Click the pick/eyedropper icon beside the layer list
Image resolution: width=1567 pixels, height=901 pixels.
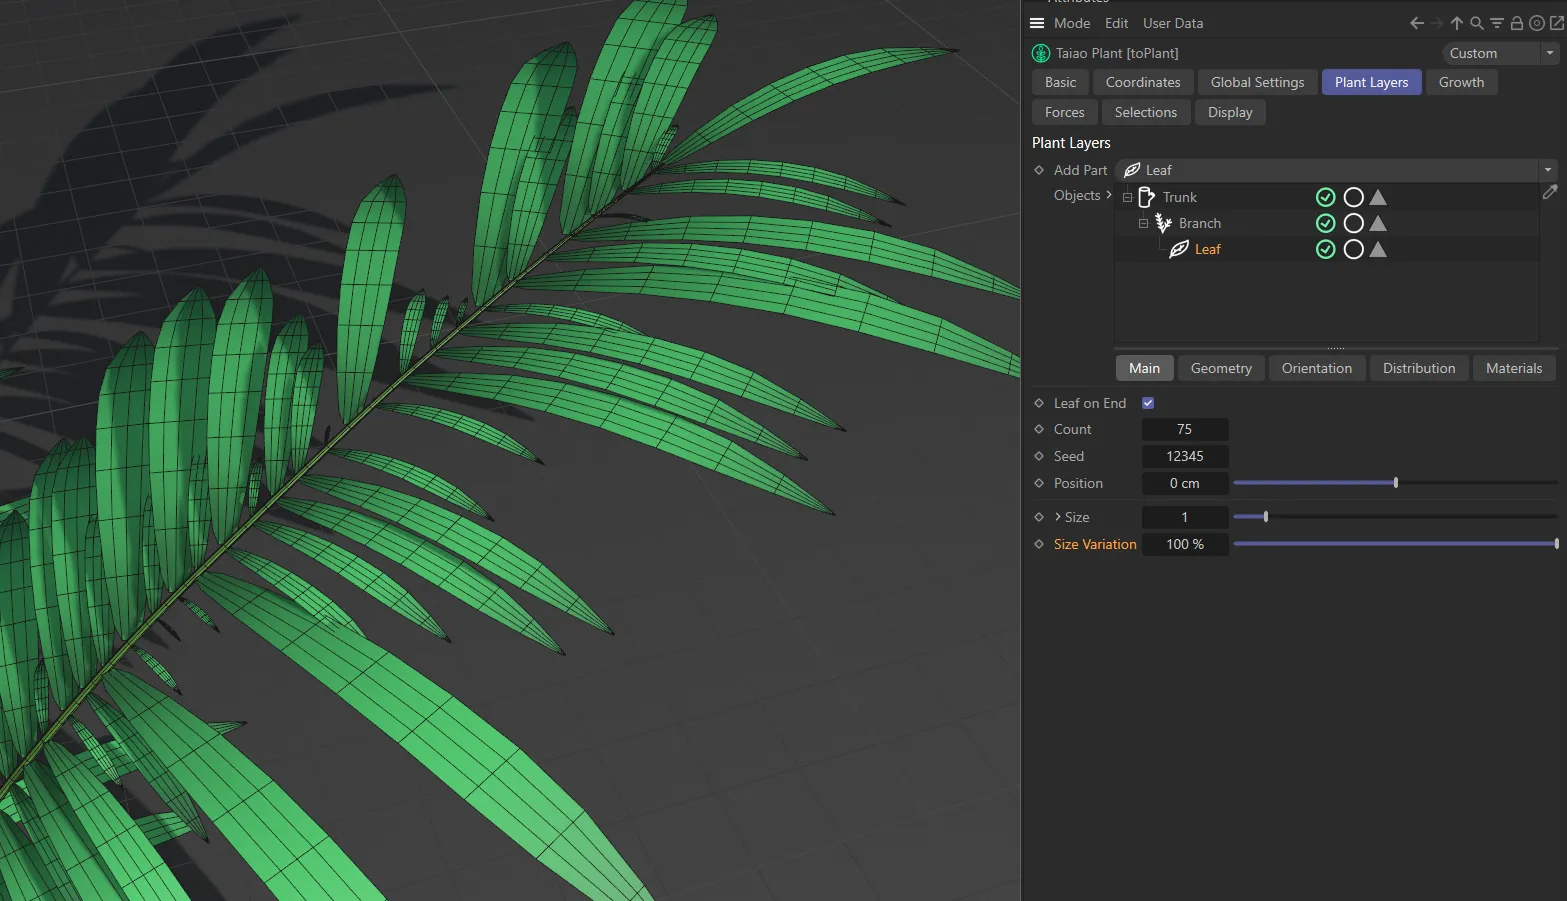[1550, 192]
